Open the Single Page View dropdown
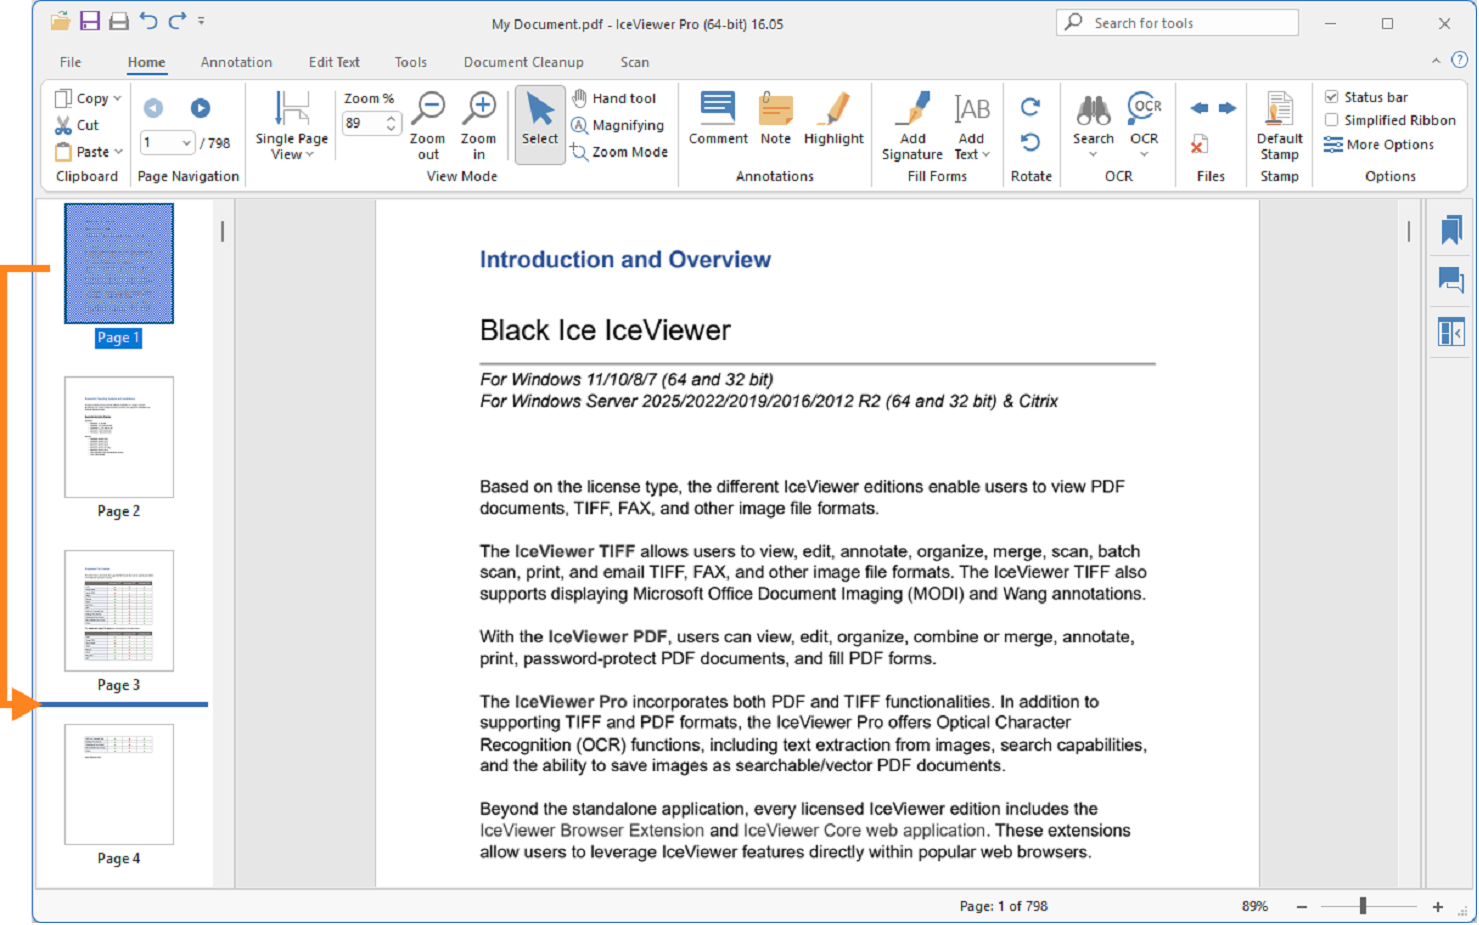The image size is (1479, 925). click(x=291, y=124)
